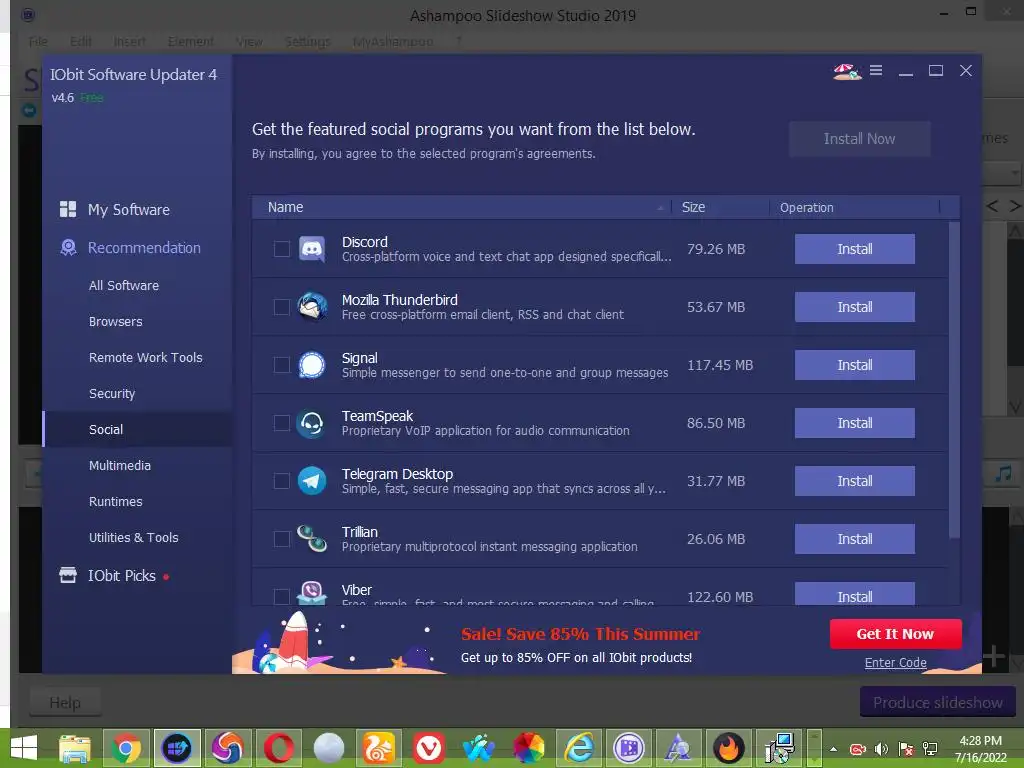The image size is (1024, 768).
Task: Click the Free version label
Action: [92, 98]
